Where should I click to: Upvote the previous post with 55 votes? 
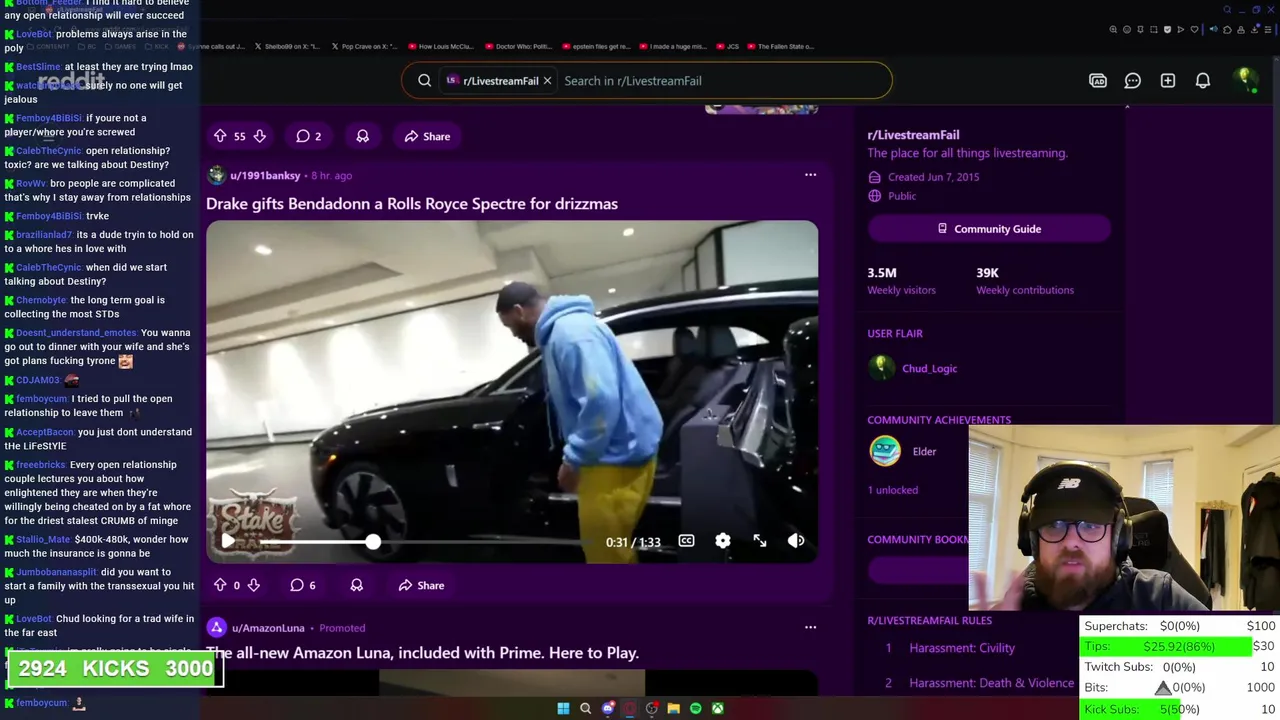pyautogui.click(x=220, y=136)
